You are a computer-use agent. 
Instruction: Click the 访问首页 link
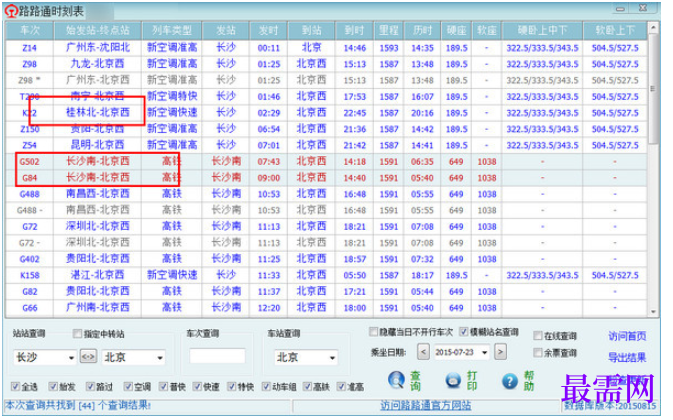(627, 336)
